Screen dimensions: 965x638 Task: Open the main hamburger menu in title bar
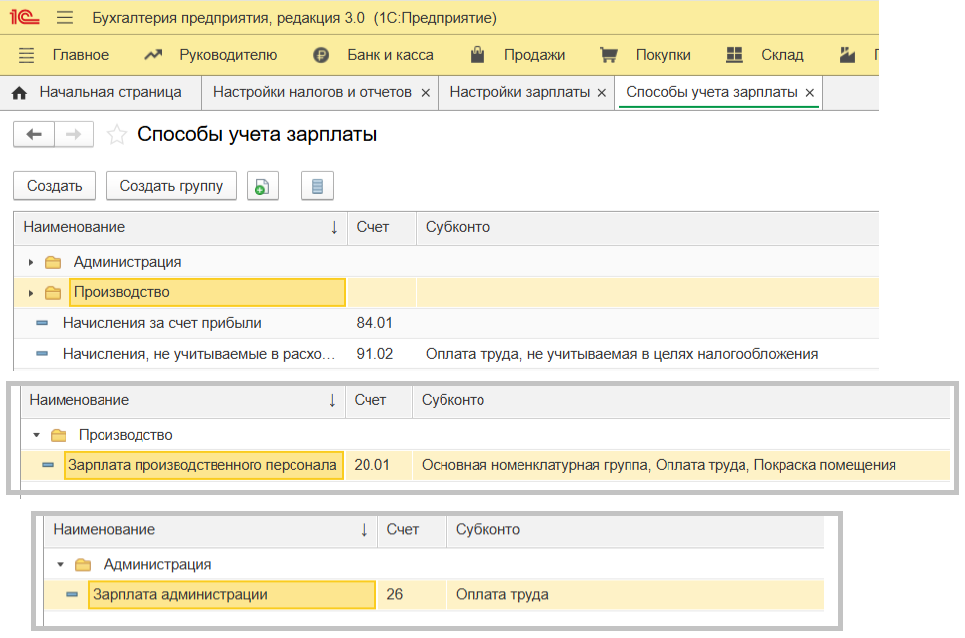[x=65, y=17]
